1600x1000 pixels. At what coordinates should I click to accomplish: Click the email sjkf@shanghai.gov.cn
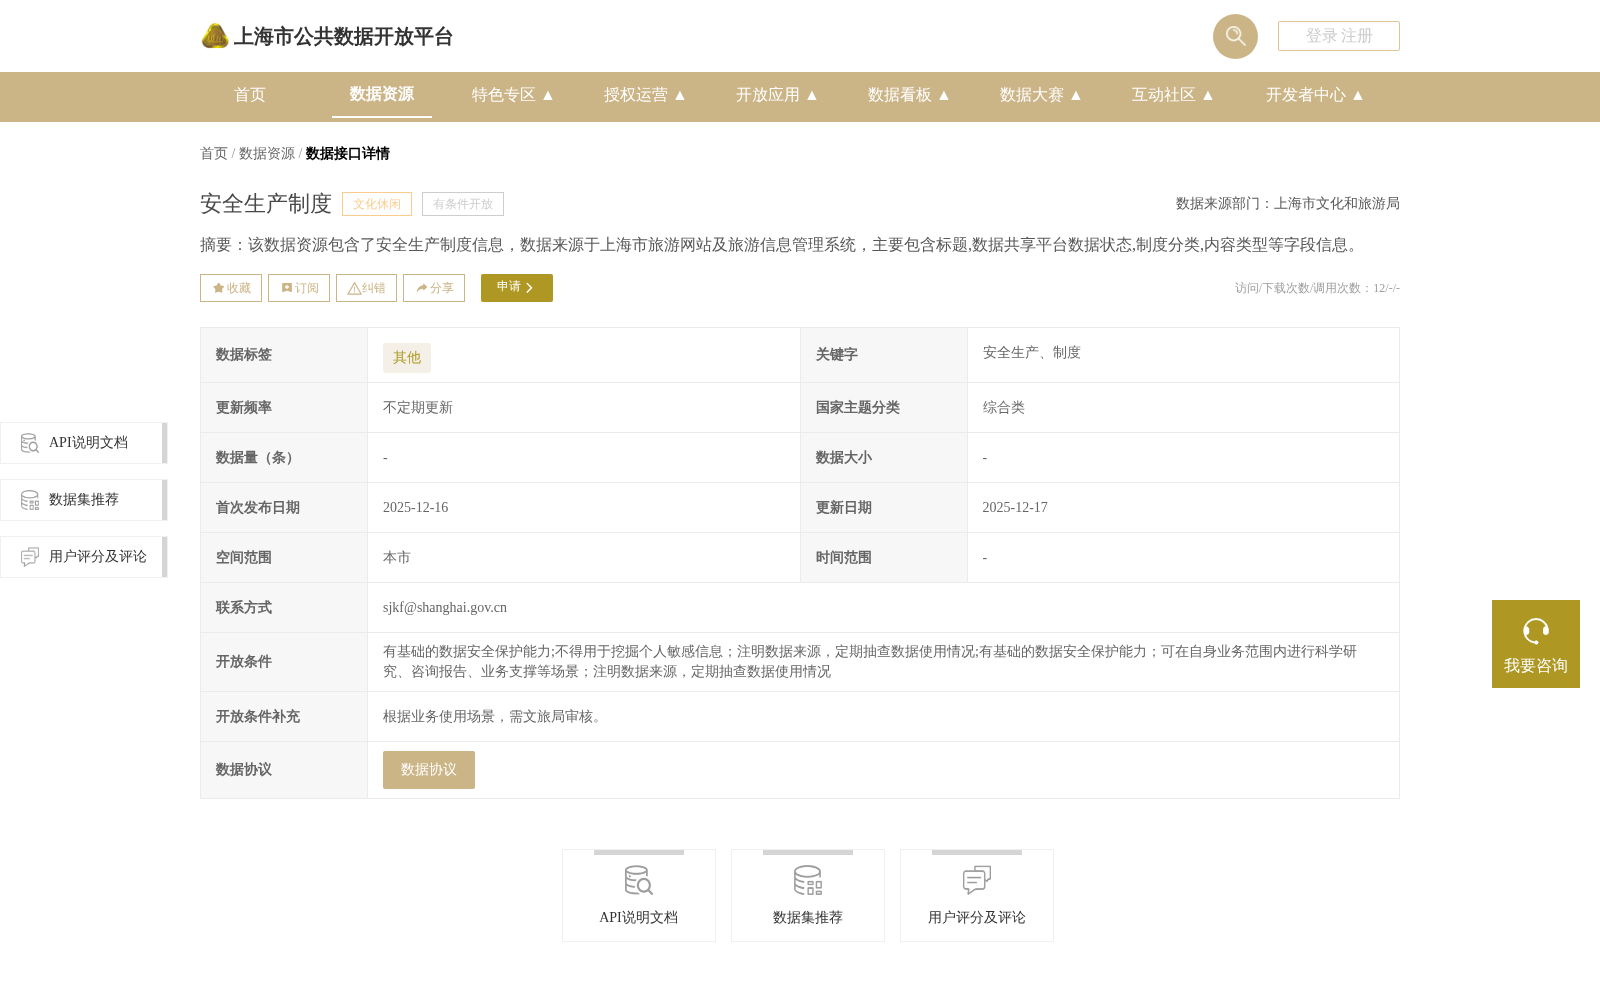click(445, 608)
